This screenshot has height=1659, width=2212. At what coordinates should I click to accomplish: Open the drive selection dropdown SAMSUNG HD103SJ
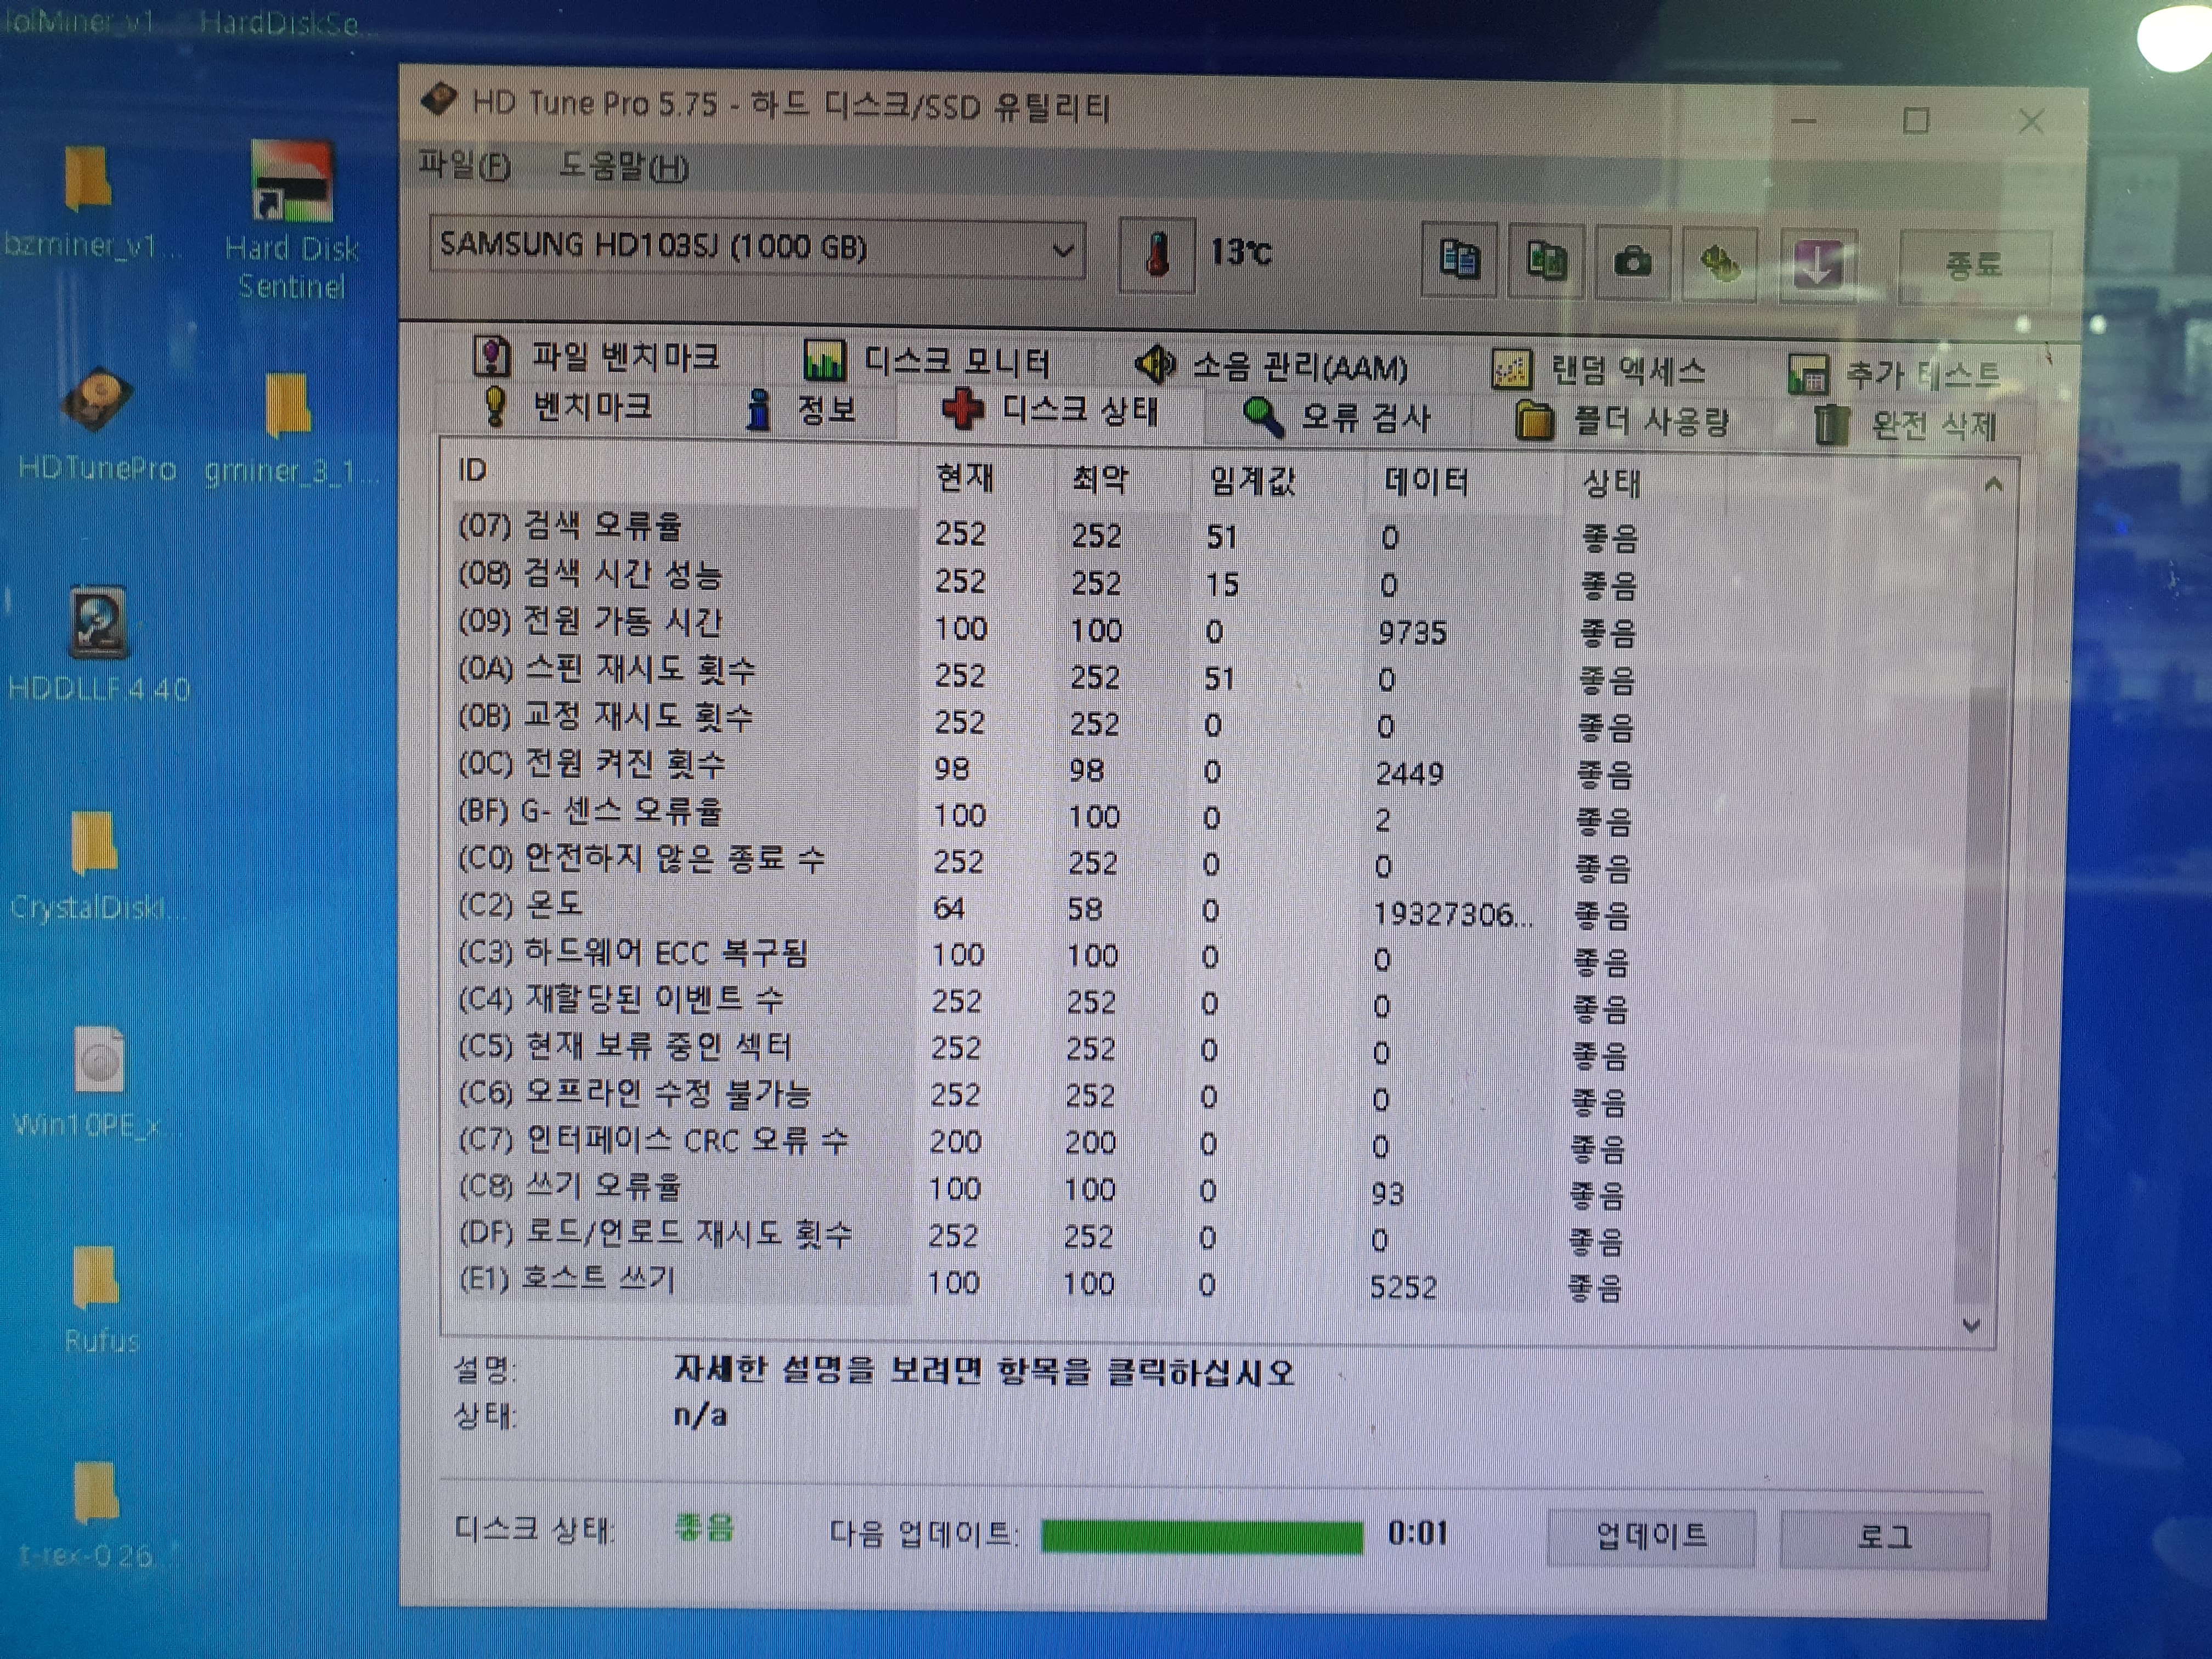pos(757,247)
